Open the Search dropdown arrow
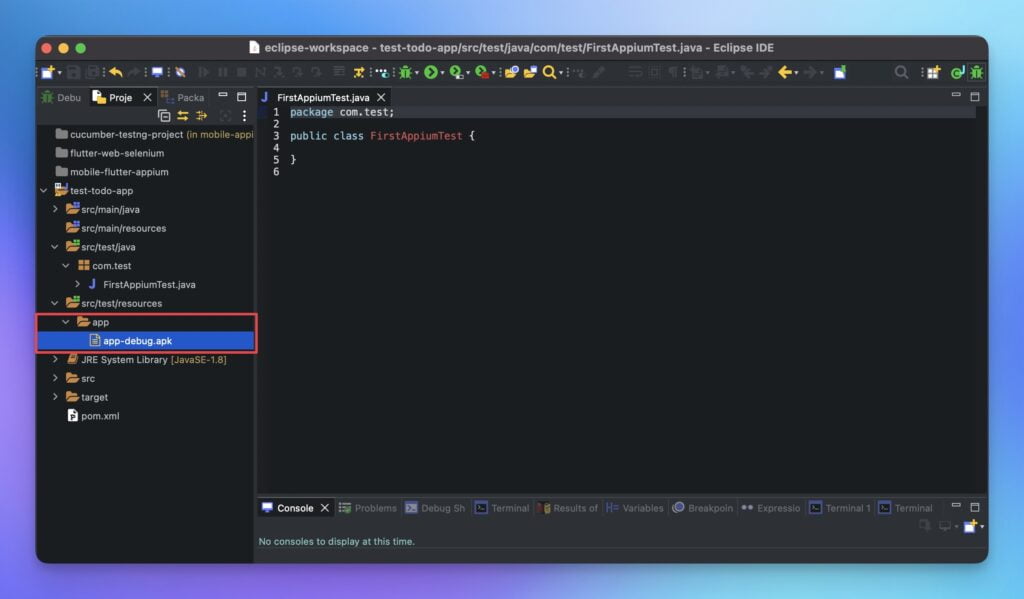This screenshot has width=1024, height=599. pyautogui.click(x=561, y=73)
